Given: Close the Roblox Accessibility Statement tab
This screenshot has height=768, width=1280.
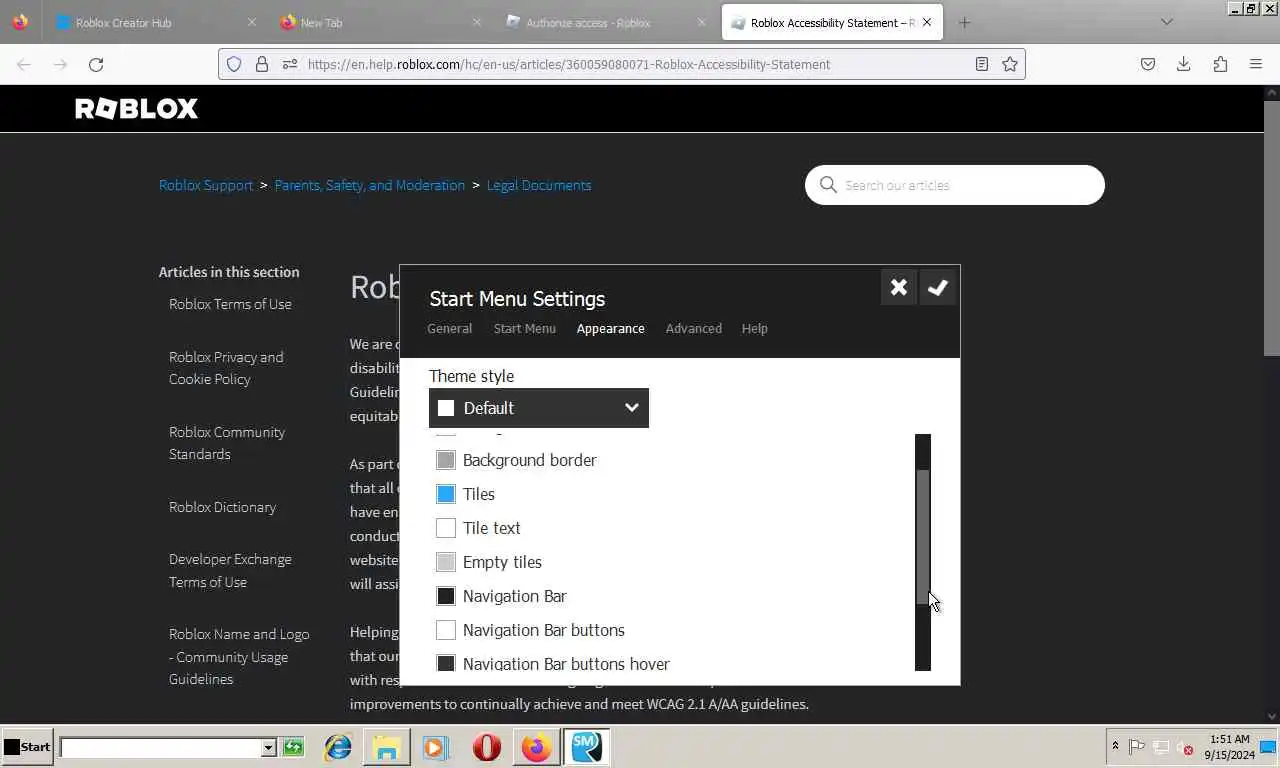Looking at the screenshot, I should coord(927,22).
